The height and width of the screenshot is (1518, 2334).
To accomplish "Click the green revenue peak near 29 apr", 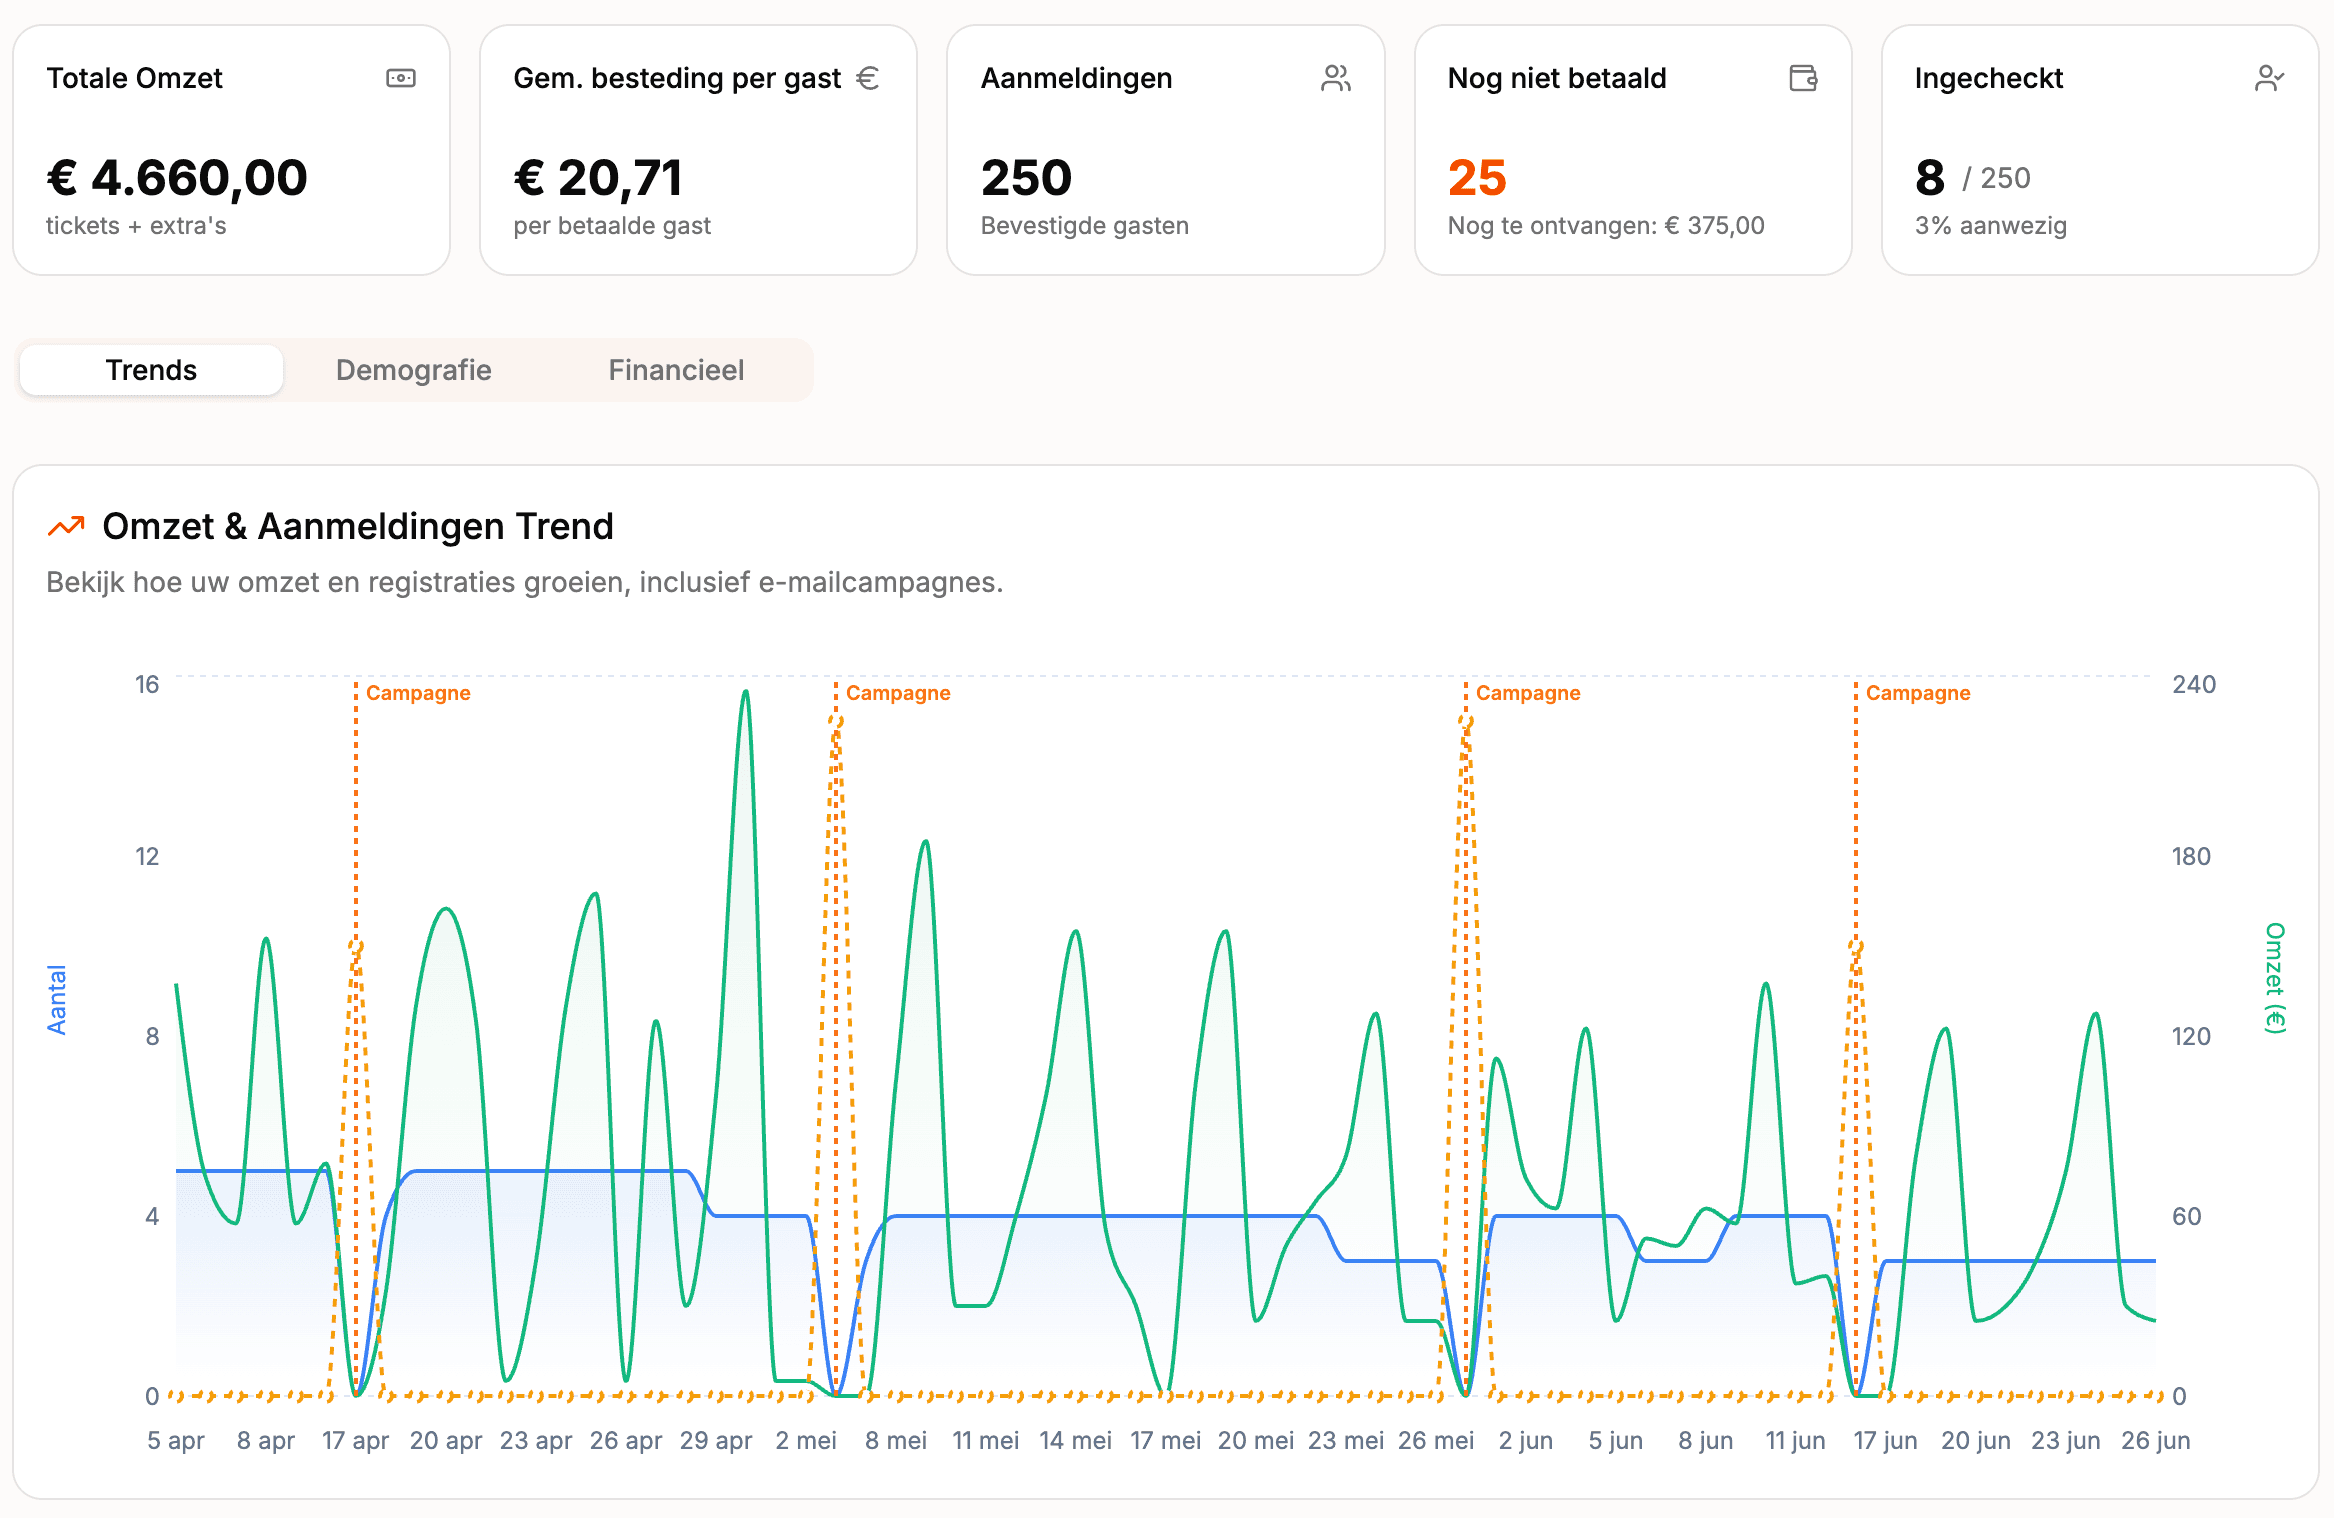I will (x=746, y=693).
